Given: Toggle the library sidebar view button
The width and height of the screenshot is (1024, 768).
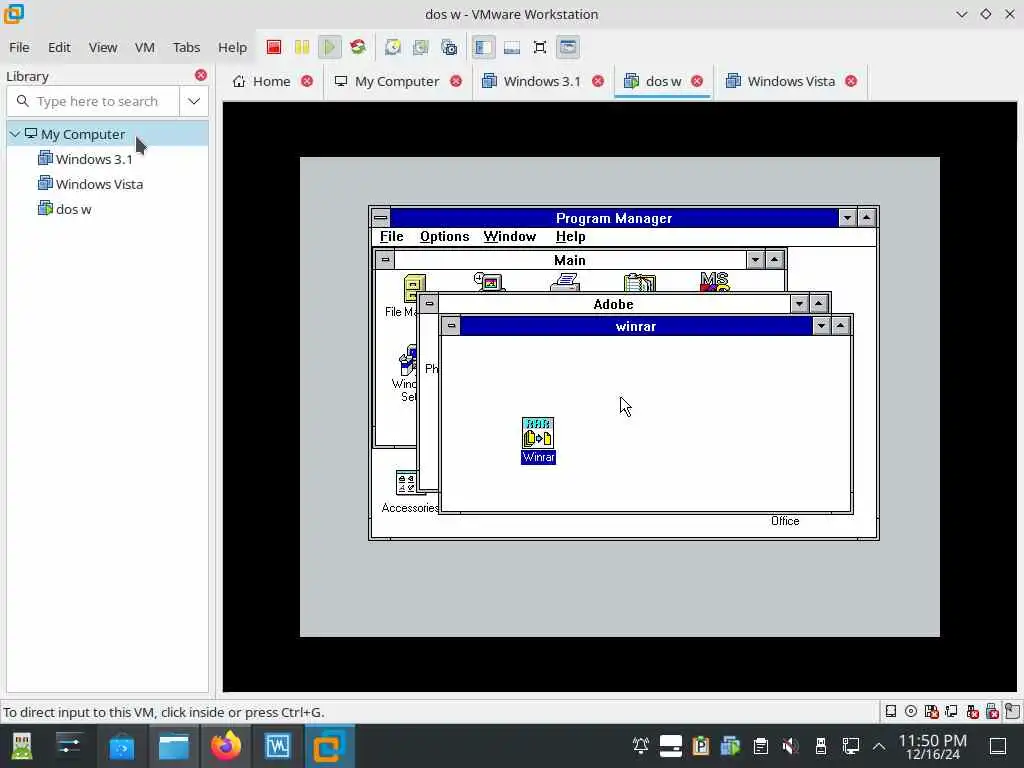Looking at the screenshot, I should [483, 47].
